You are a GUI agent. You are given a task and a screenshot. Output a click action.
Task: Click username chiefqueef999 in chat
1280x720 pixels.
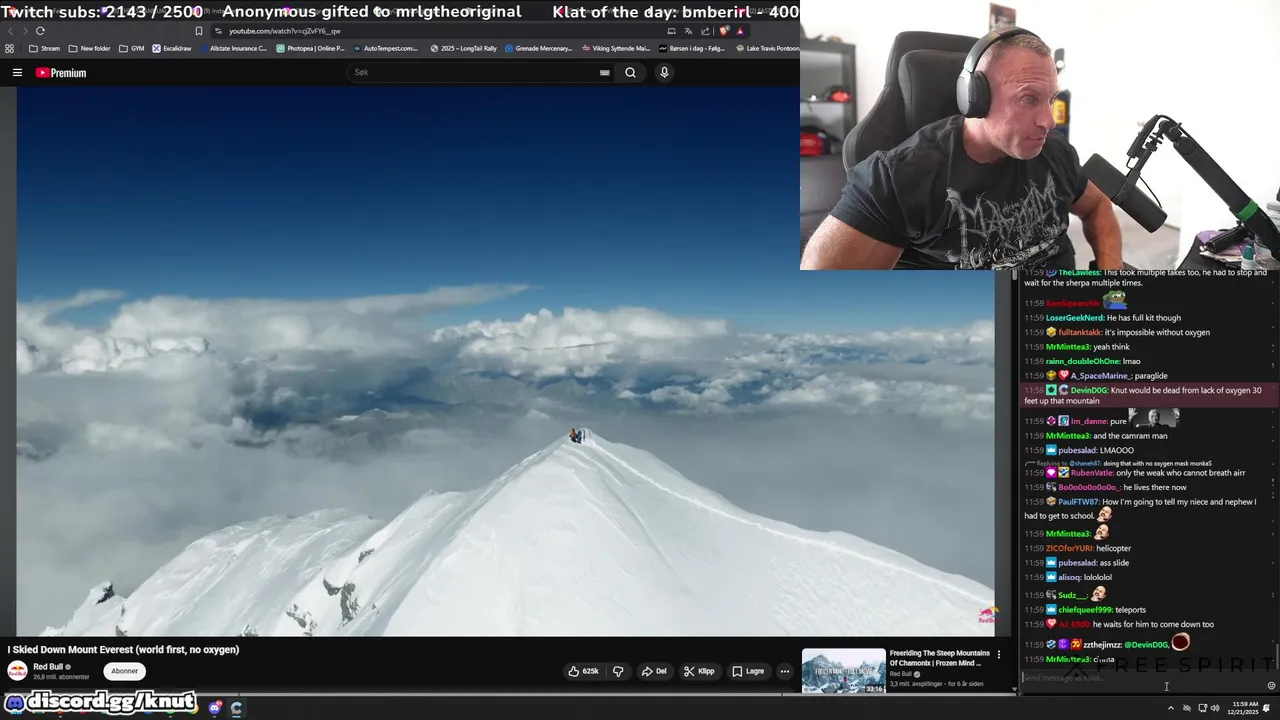point(1085,610)
